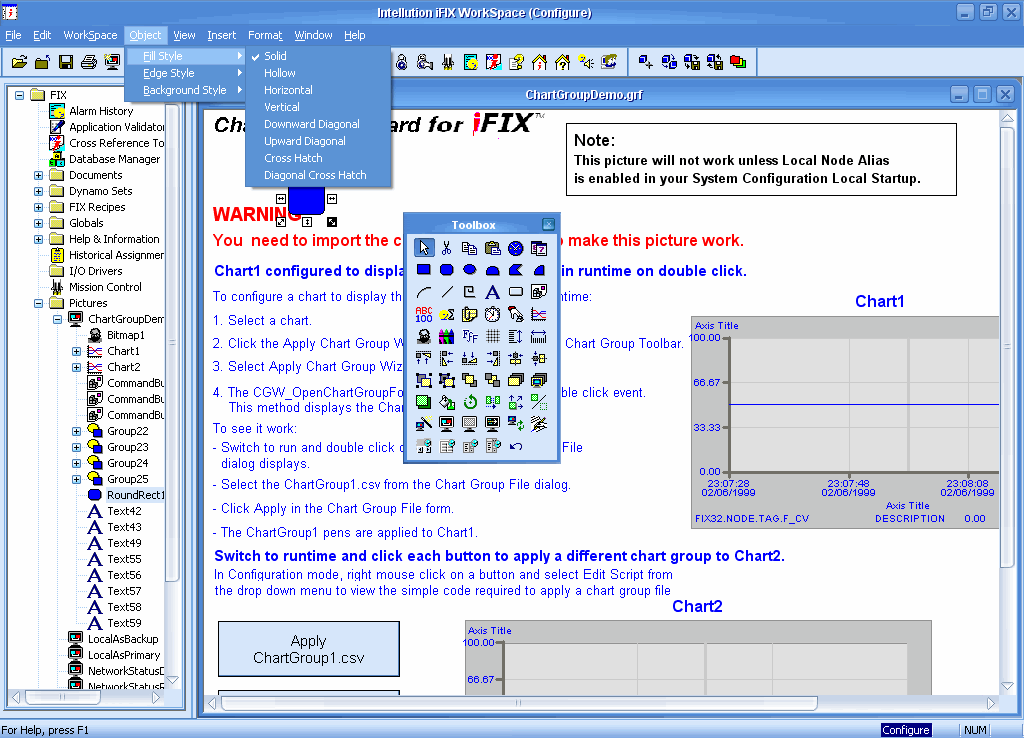Click the Print toolbar icon
This screenshot has width=1024, height=738.
pos(89,62)
